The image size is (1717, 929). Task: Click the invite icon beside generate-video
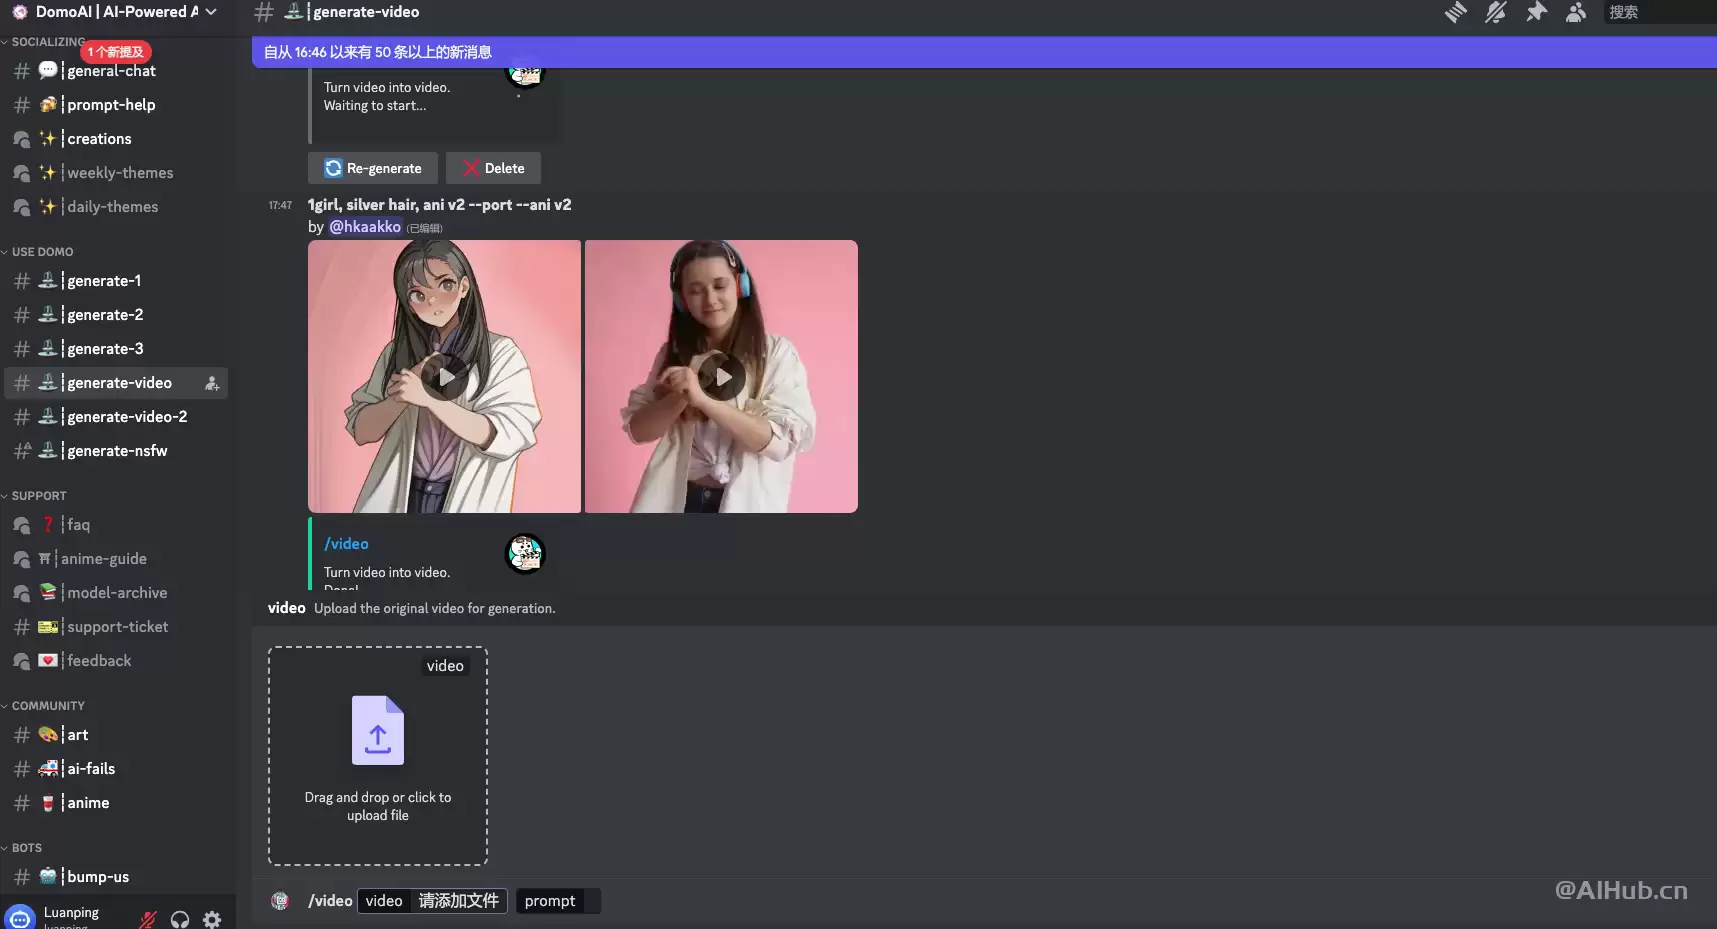(212, 383)
